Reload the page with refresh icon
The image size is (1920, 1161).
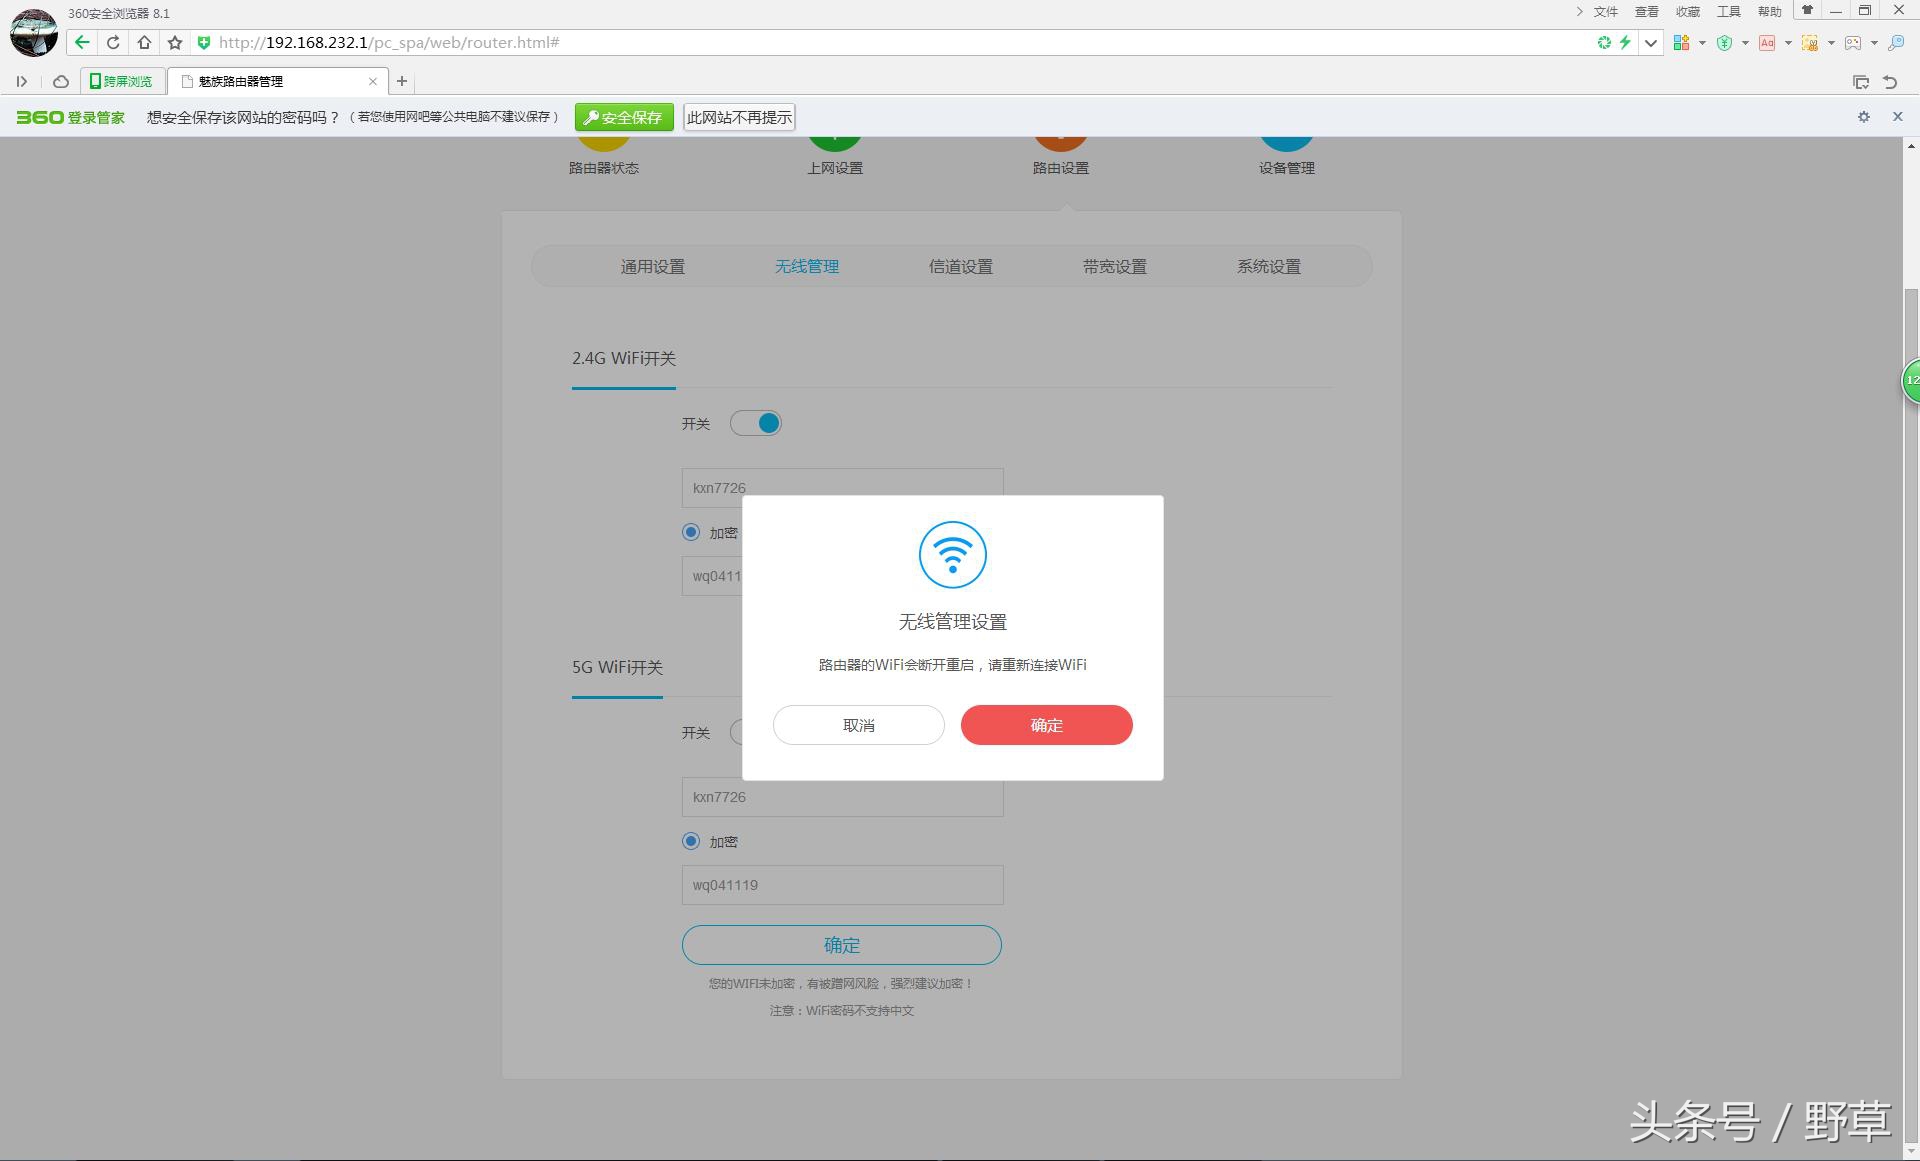(x=113, y=42)
